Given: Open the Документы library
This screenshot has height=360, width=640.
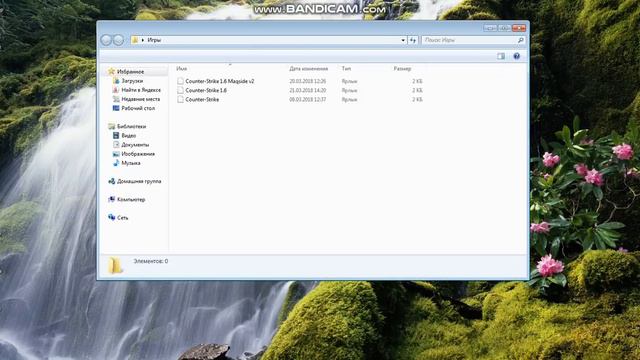Looking at the screenshot, I should [x=135, y=144].
